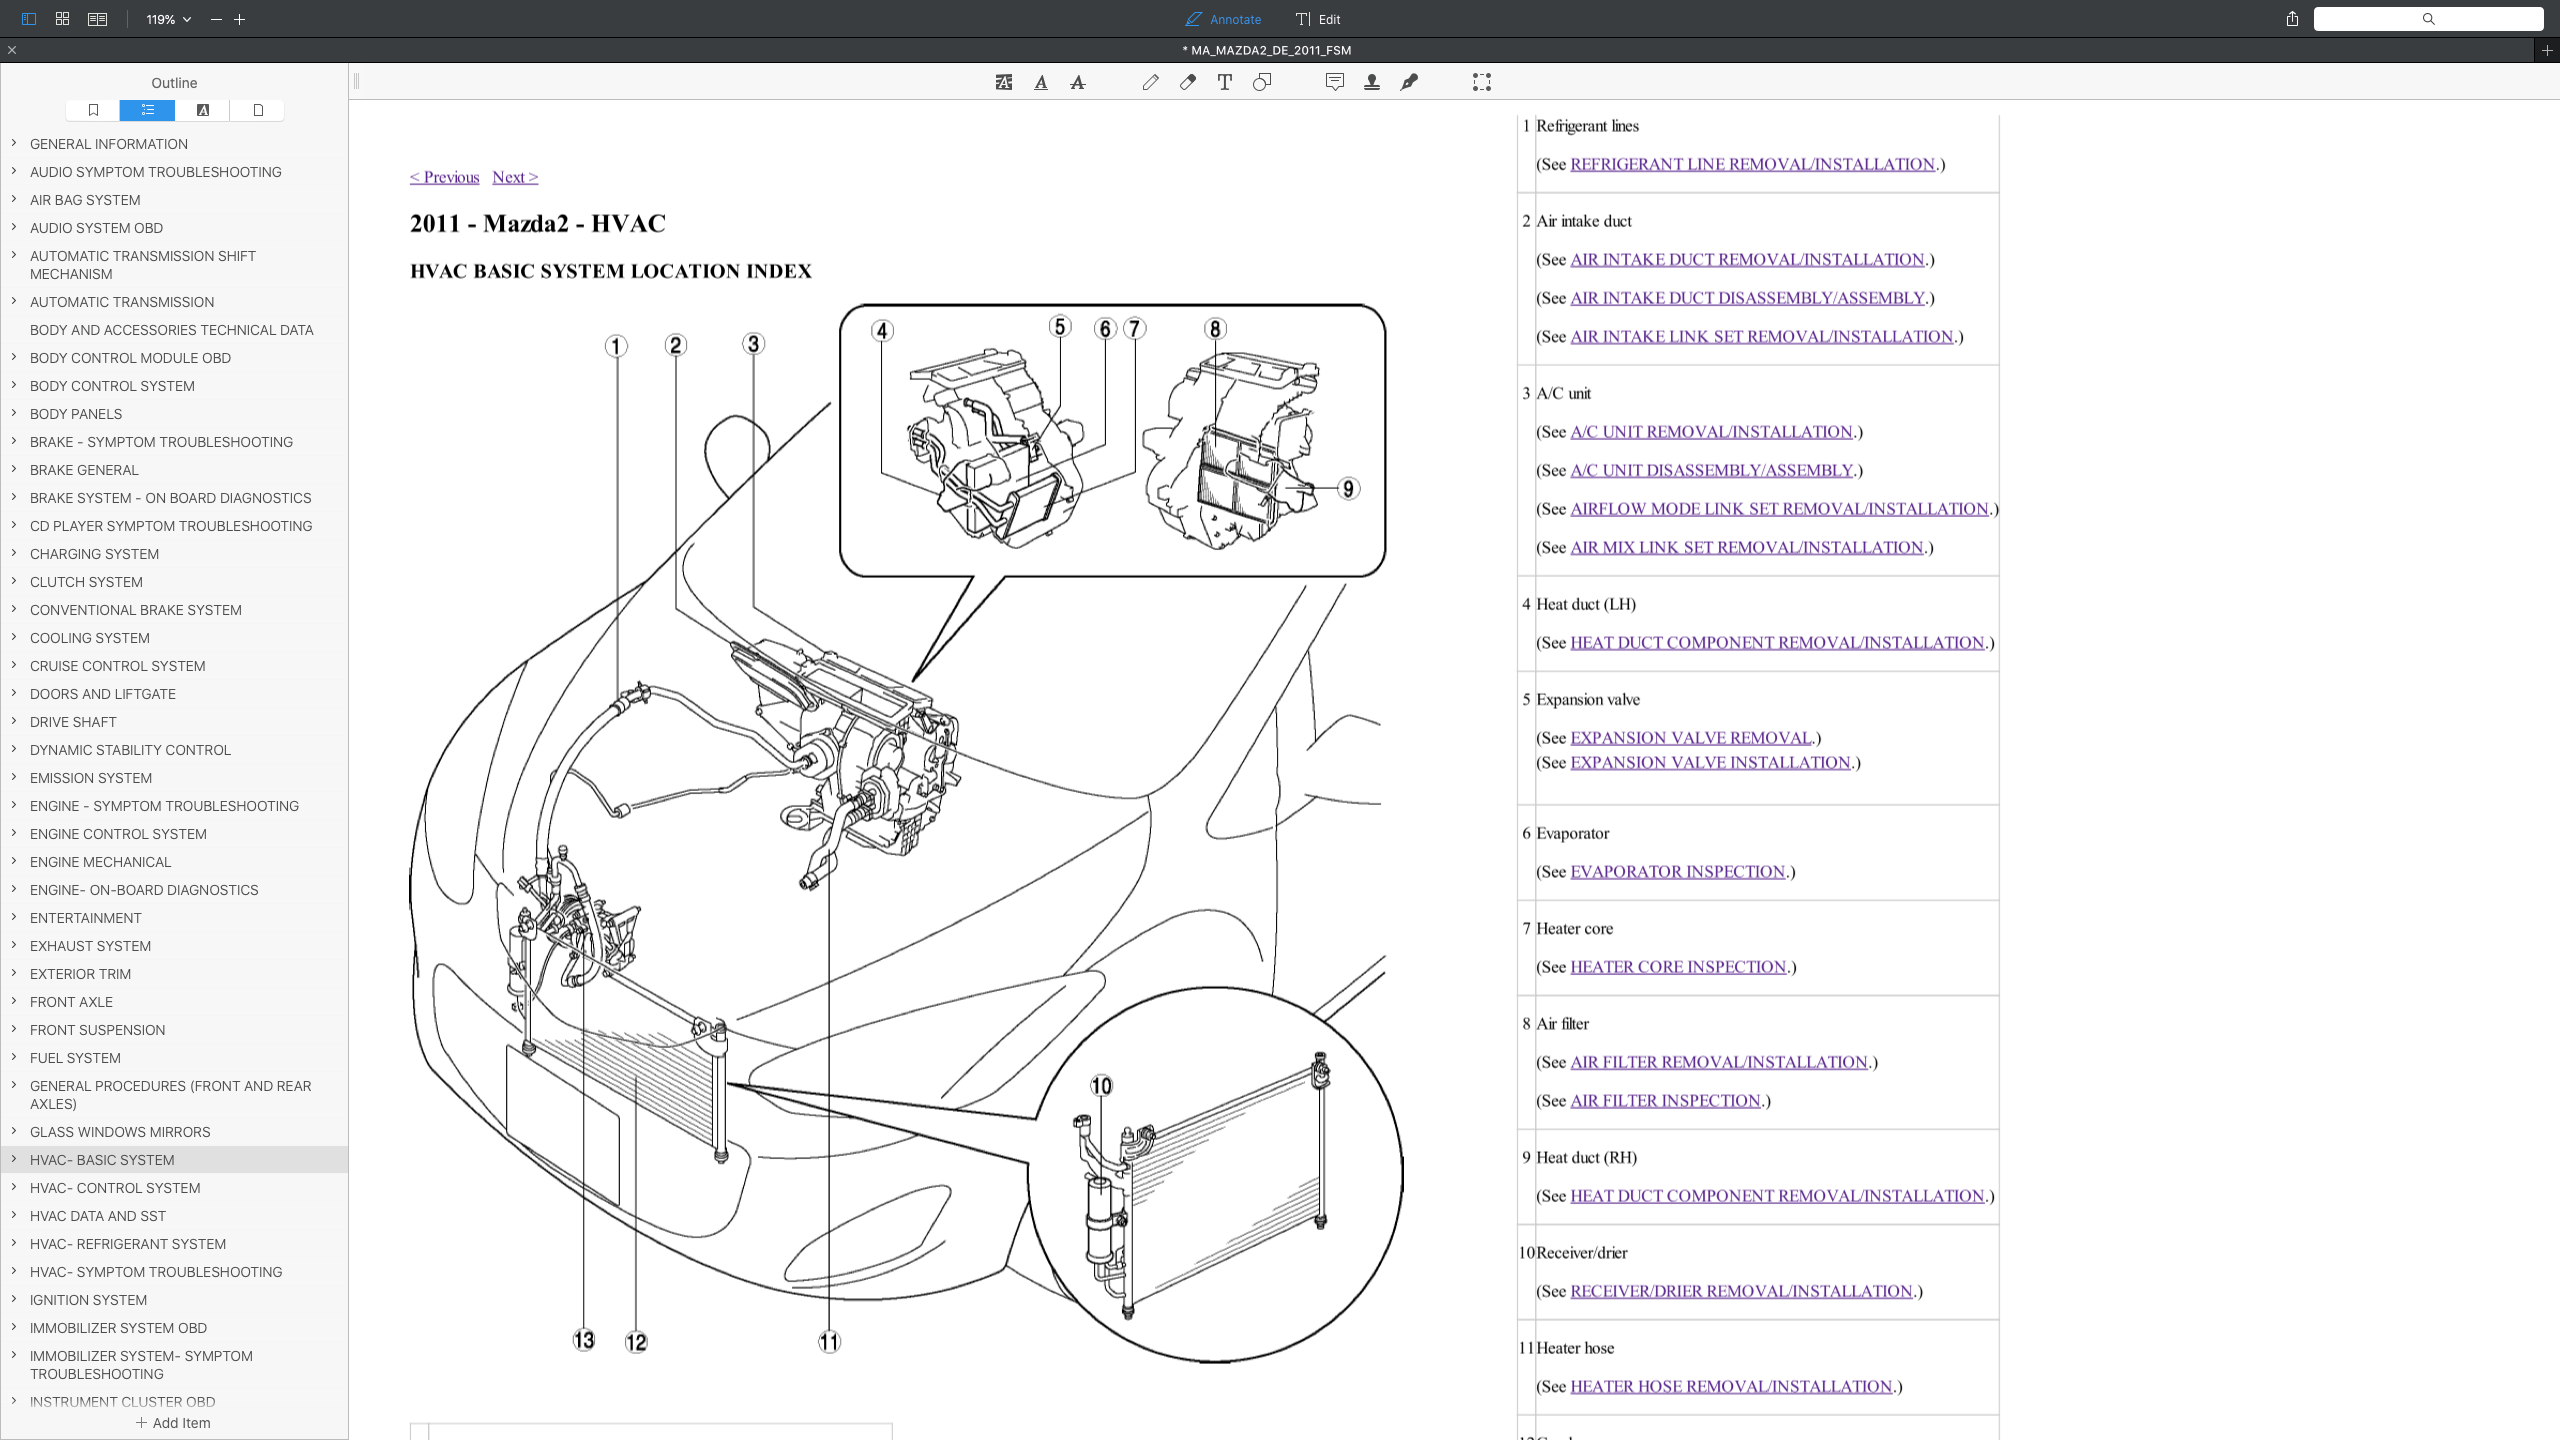
Task: Select HVAC- REFRIGERANT SYSTEM in the outline
Action: pyautogui.click(x=128, y=1244)
